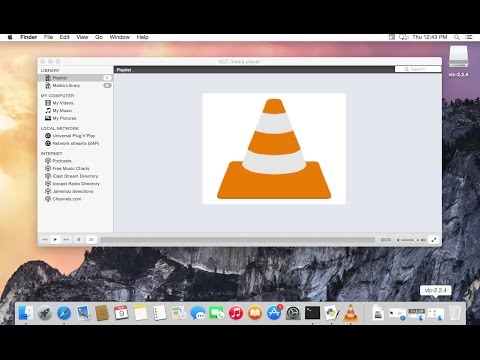Click the Playlist item count badge
The image size is (480, 360).
click(107, 78)
